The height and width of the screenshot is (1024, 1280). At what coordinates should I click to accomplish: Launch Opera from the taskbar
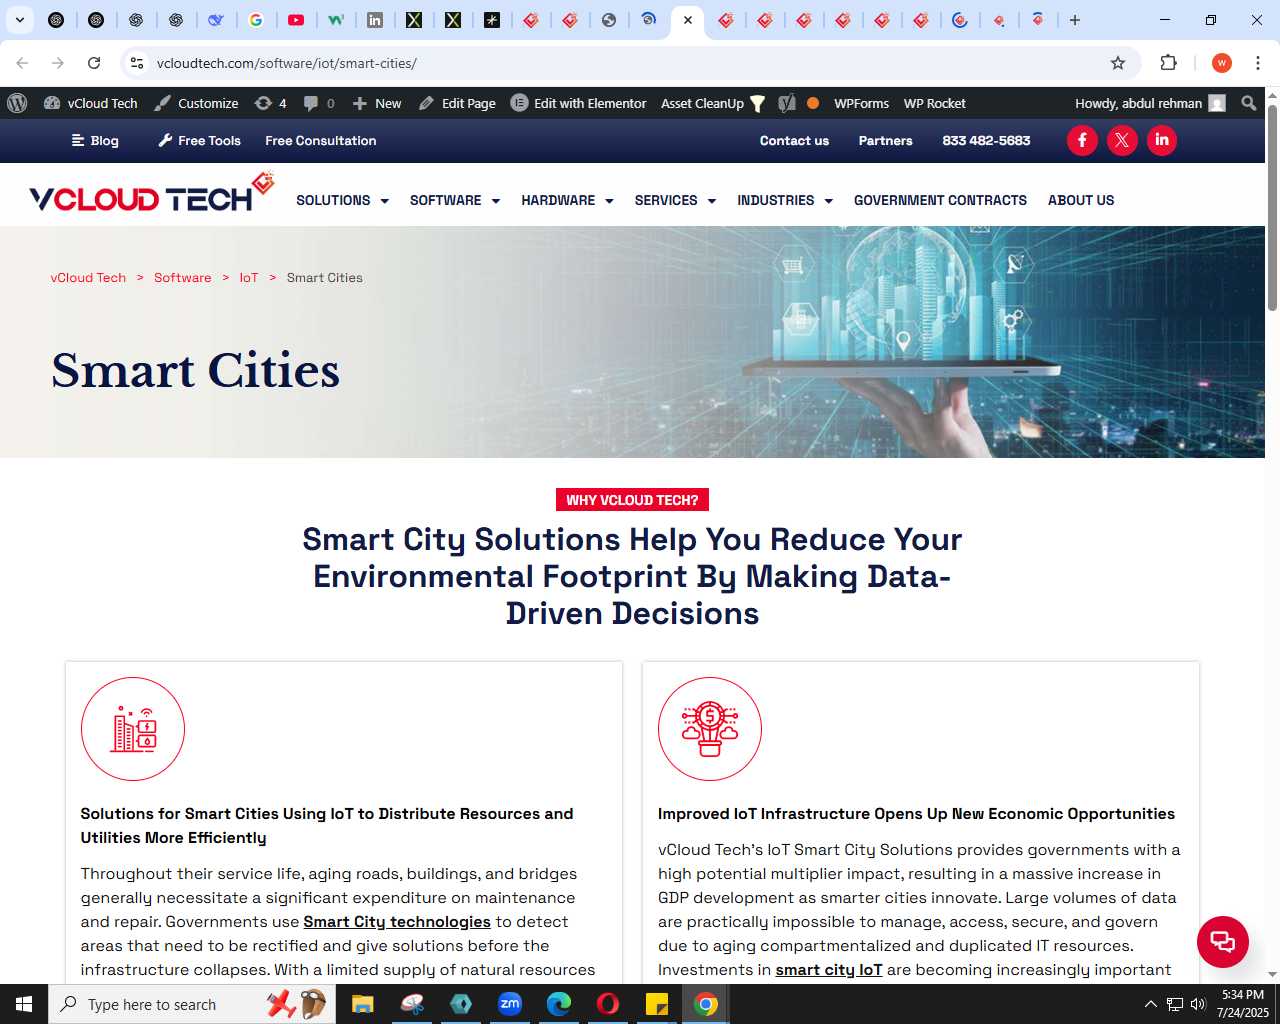point(608,1004)
